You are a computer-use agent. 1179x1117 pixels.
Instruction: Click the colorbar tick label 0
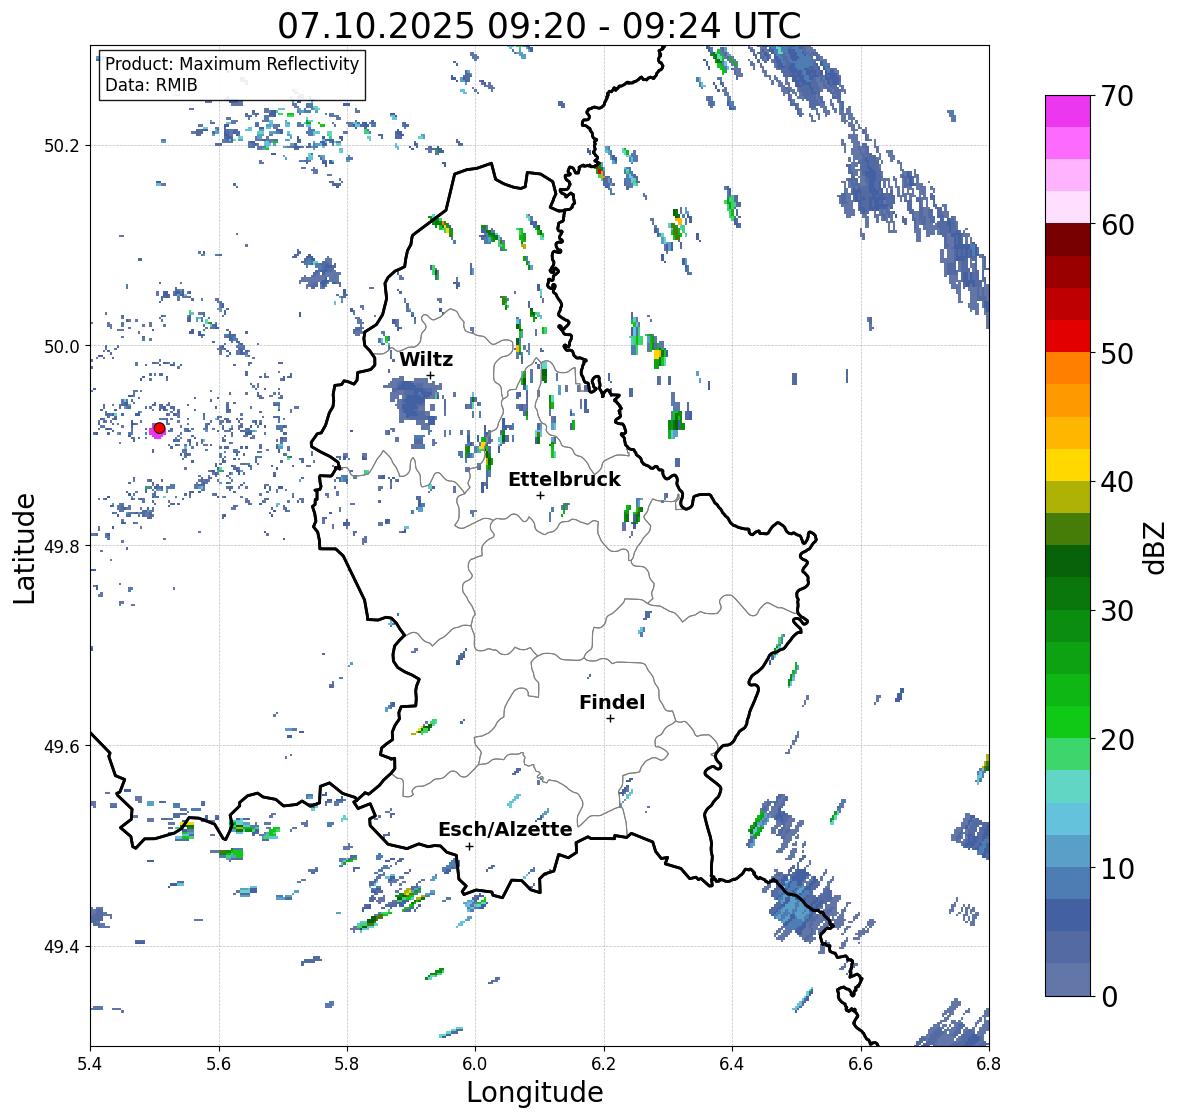[1109, 997]
